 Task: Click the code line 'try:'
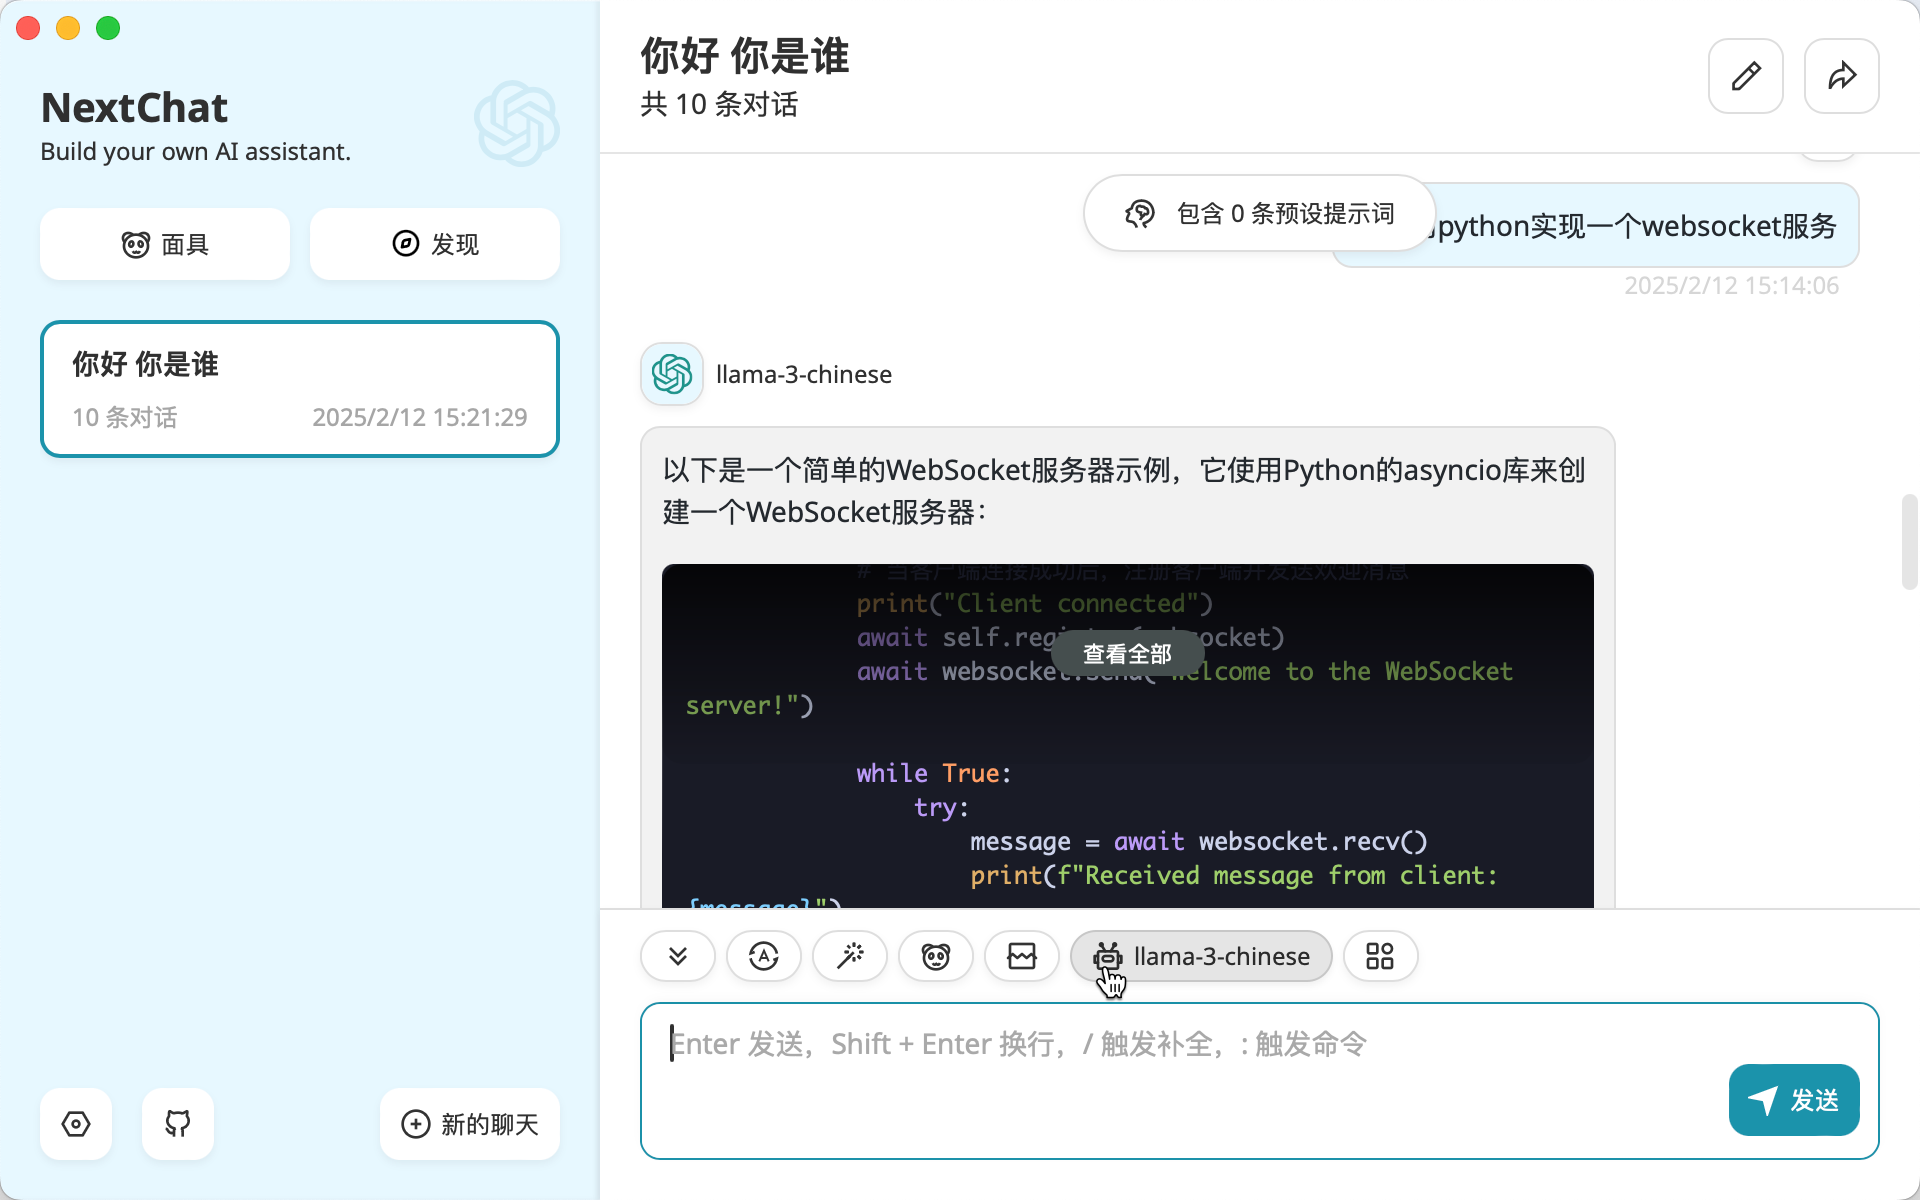click(x=941, y=807)
